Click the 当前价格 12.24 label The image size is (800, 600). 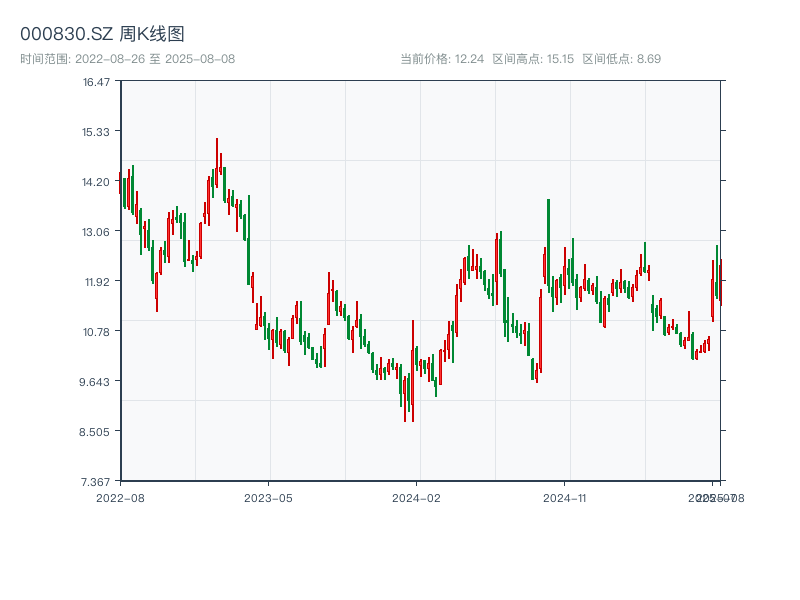442,59
